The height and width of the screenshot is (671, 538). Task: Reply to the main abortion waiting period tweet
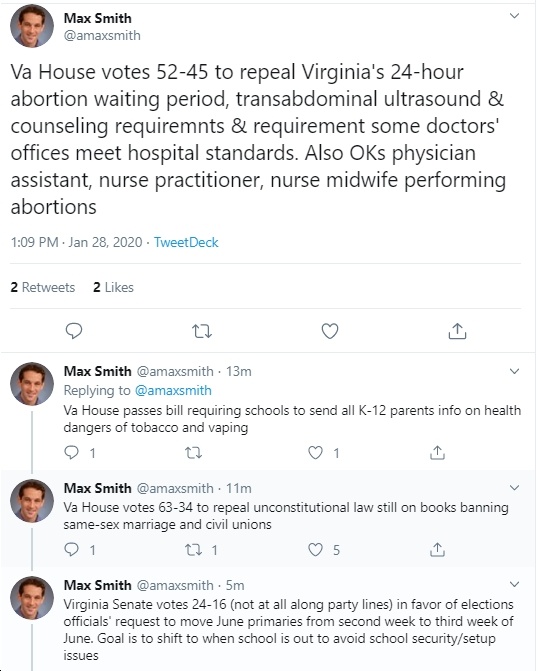(74, 331)
